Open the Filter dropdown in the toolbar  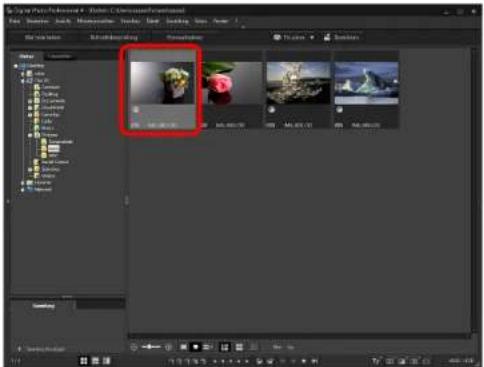coord(294,37)
